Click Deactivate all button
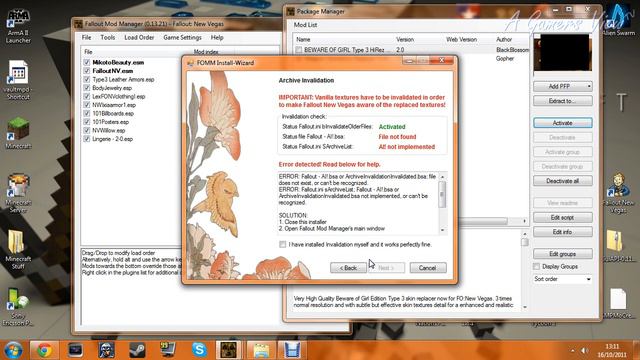 [562, 181]
